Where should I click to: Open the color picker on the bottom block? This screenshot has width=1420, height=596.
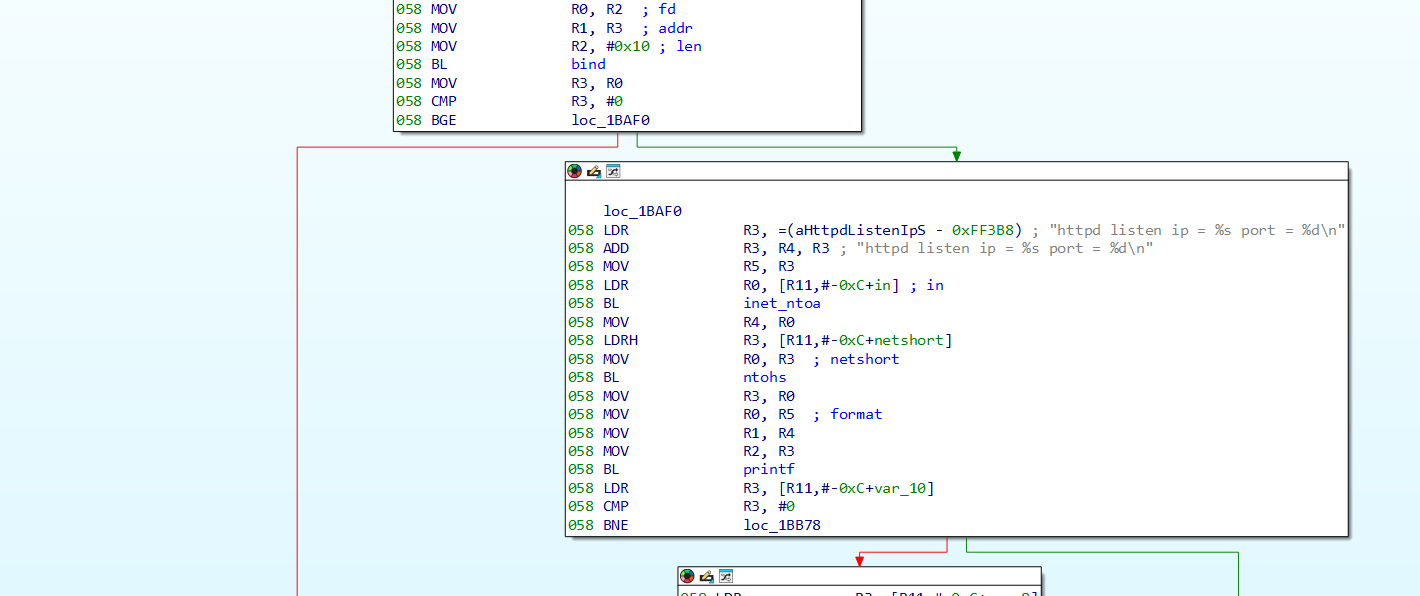point(687,576)
